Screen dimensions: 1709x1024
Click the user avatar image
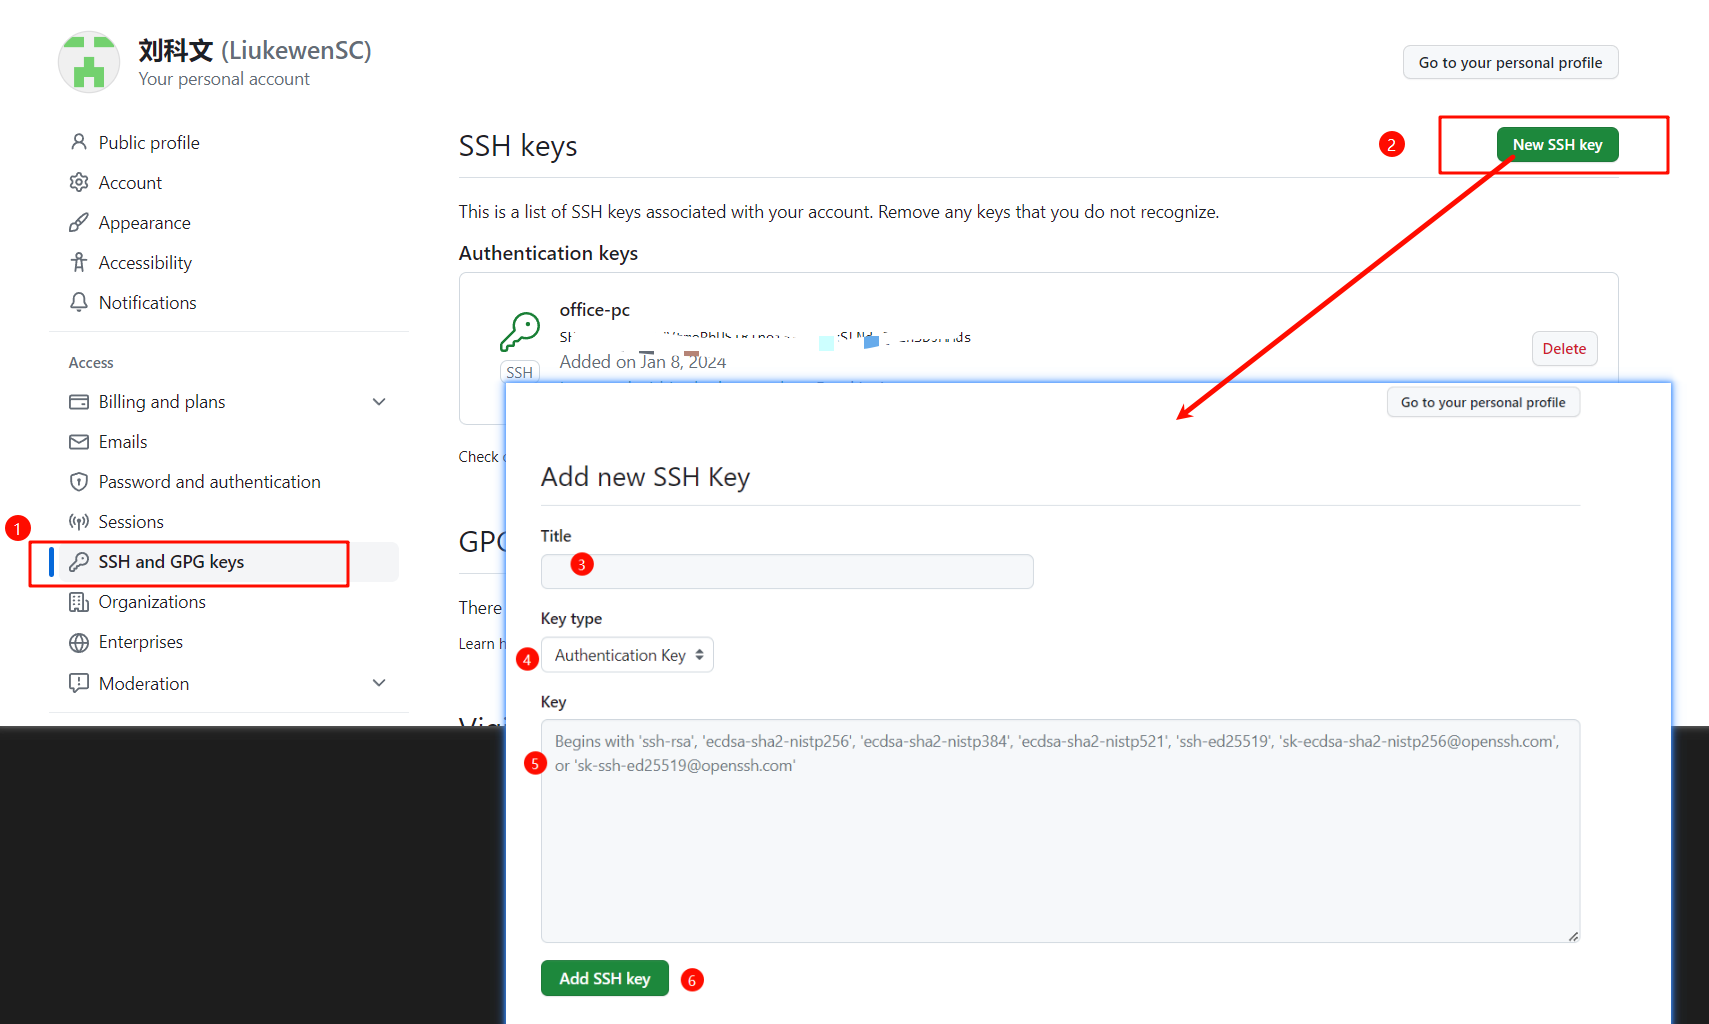(89, 62)
